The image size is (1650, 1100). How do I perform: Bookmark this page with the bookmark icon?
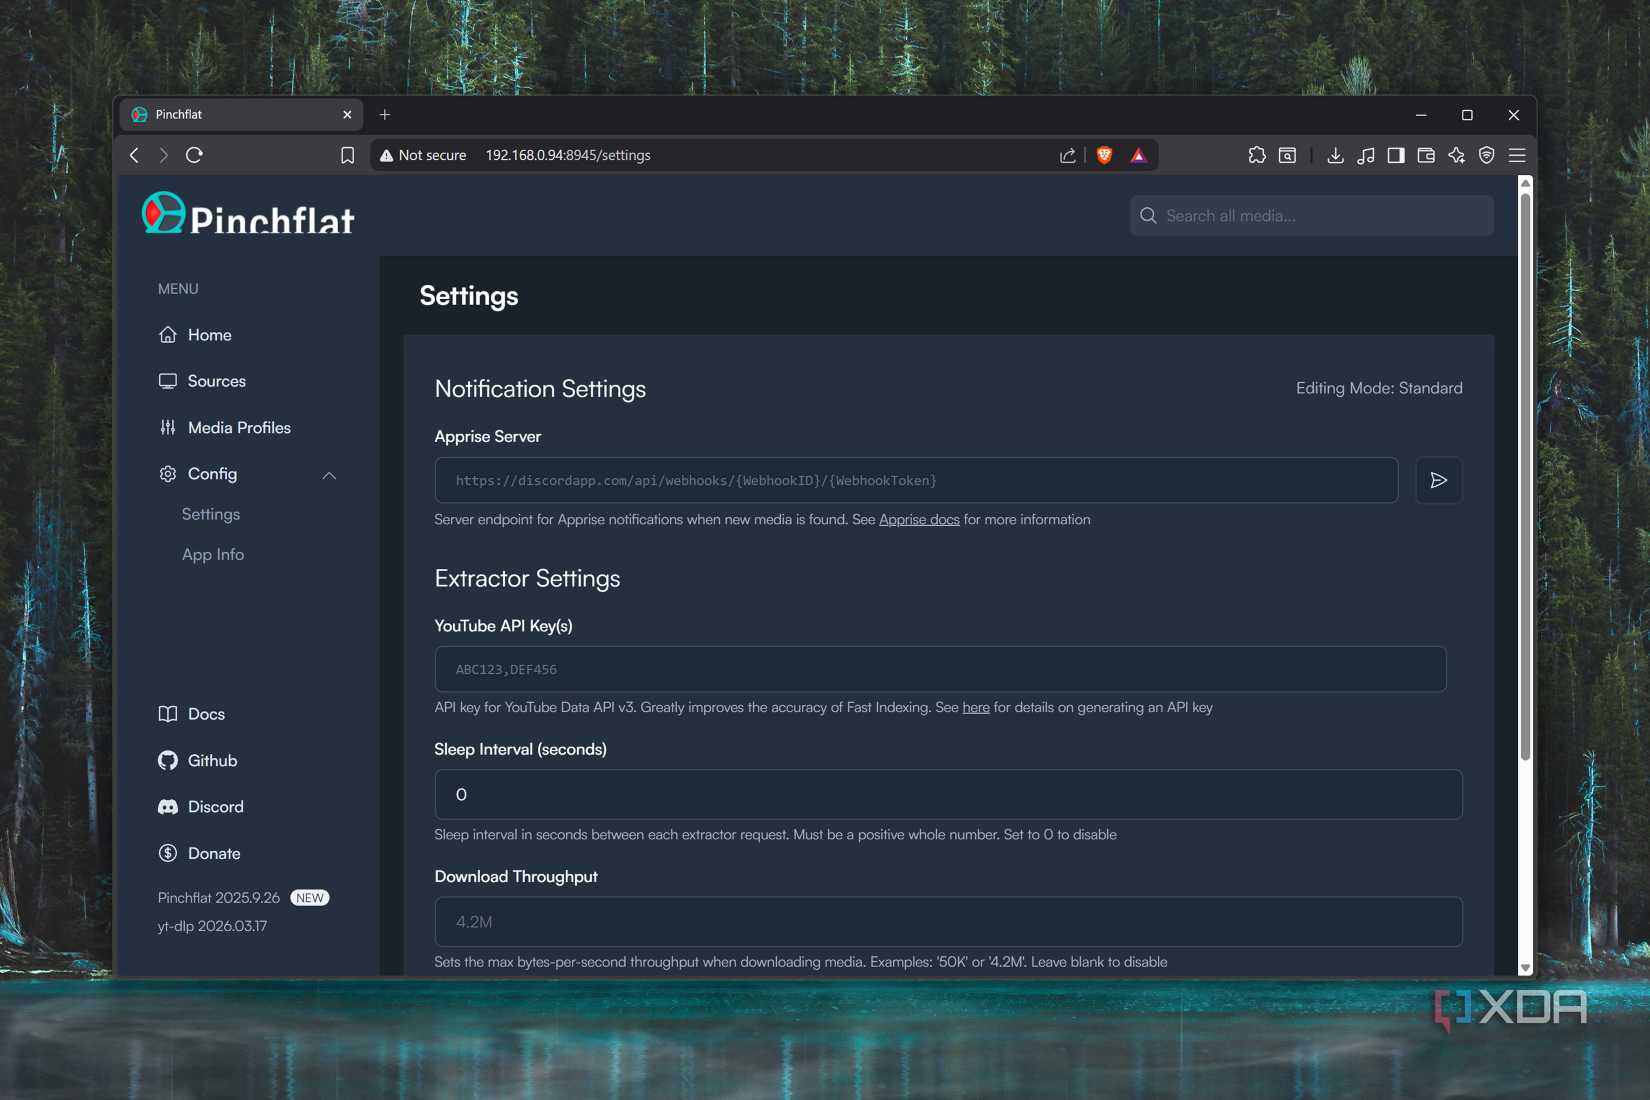click(347, 155)
